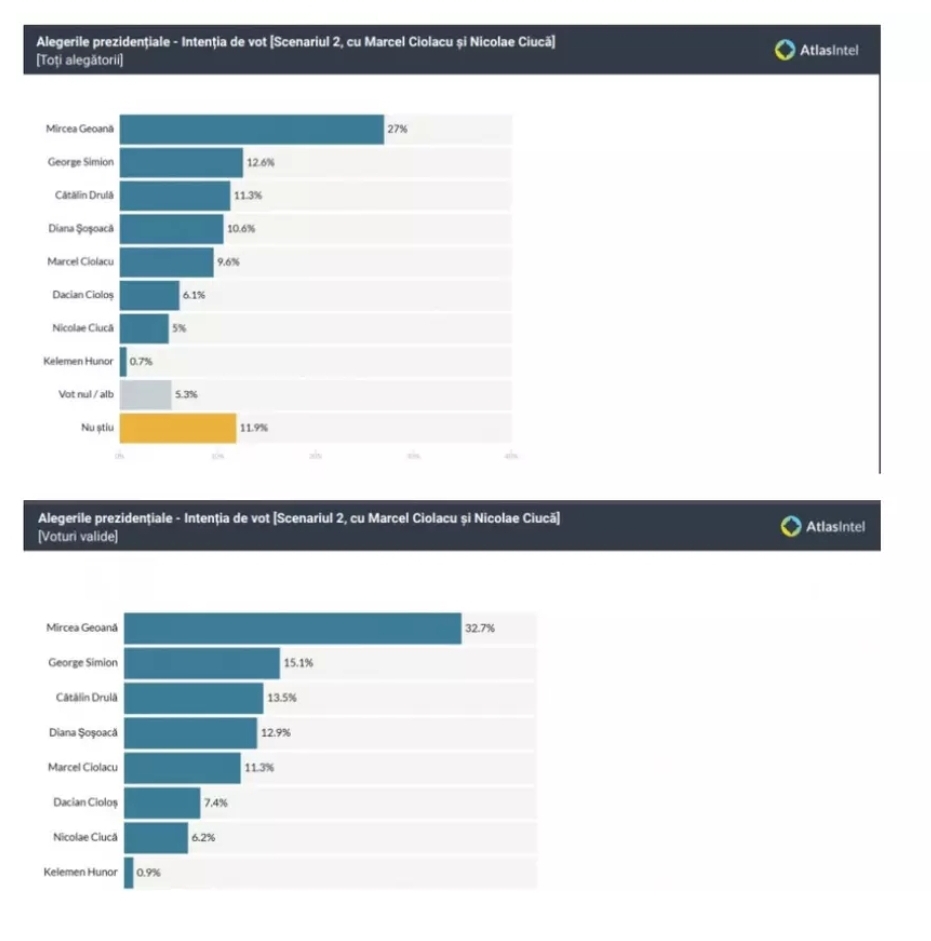Click the AtlasIntel logo icon in the Toți alegătorii header
The height and width of the screenshot is (941, 931).
[785, 50]
